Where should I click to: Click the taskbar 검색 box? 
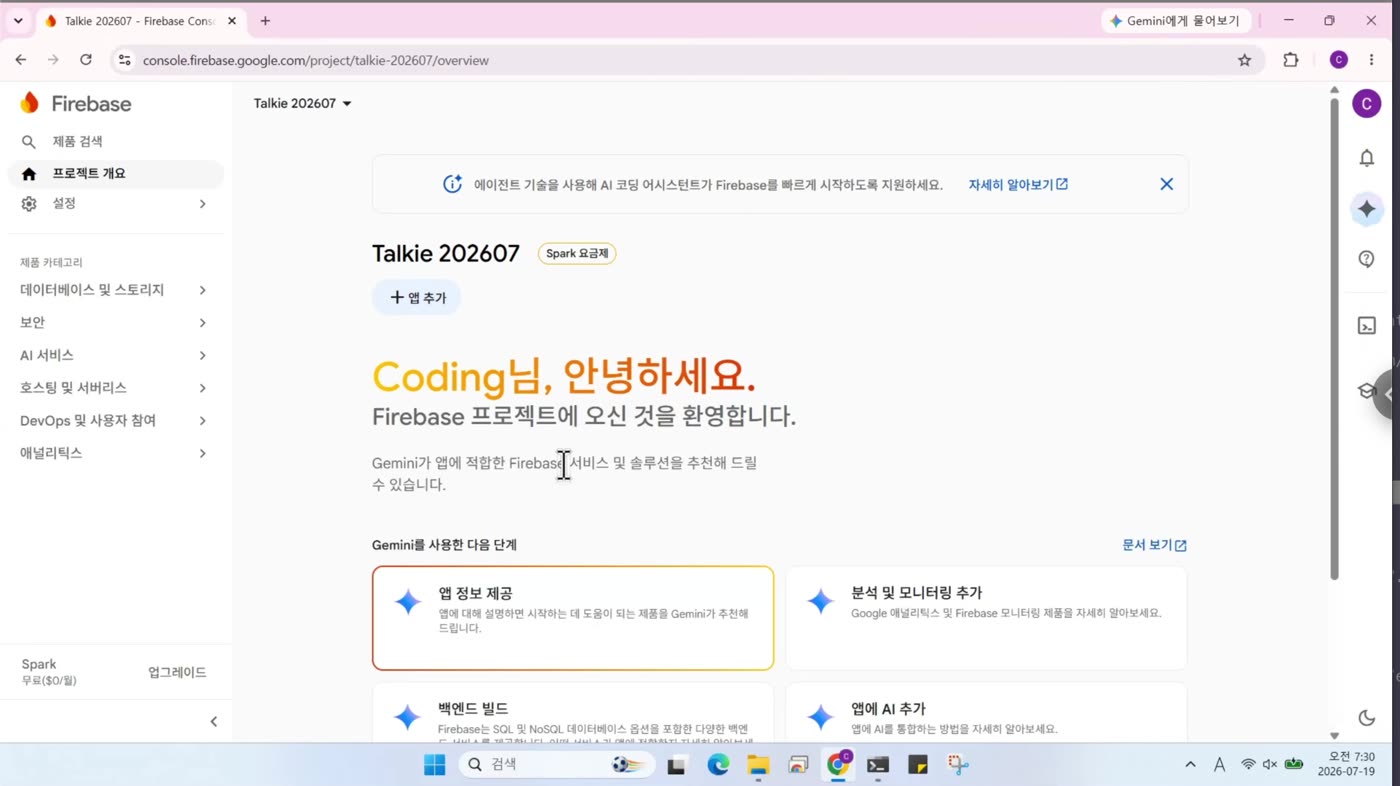tap(557, 765)
